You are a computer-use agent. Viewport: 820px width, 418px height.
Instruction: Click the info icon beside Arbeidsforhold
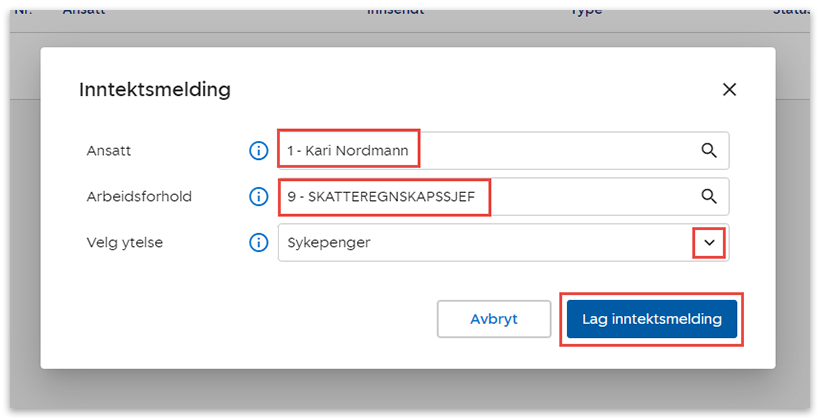click(x=258, y=197)
